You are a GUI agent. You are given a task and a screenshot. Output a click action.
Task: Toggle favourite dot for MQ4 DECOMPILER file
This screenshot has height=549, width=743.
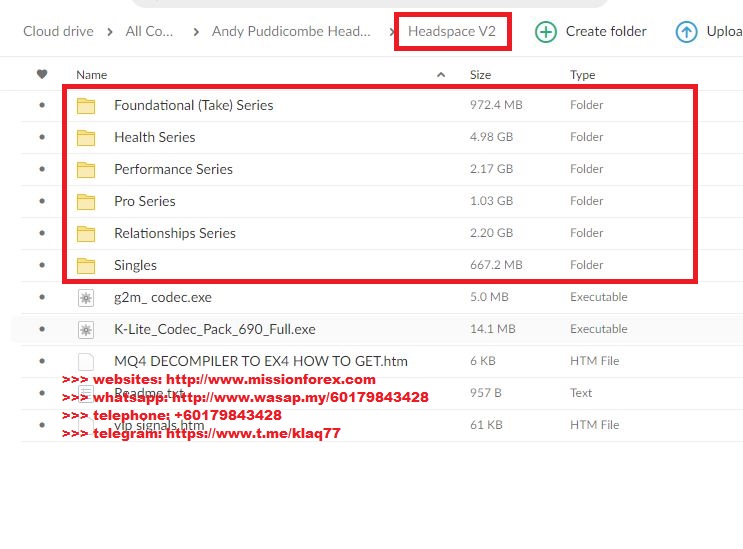(42, 361)
